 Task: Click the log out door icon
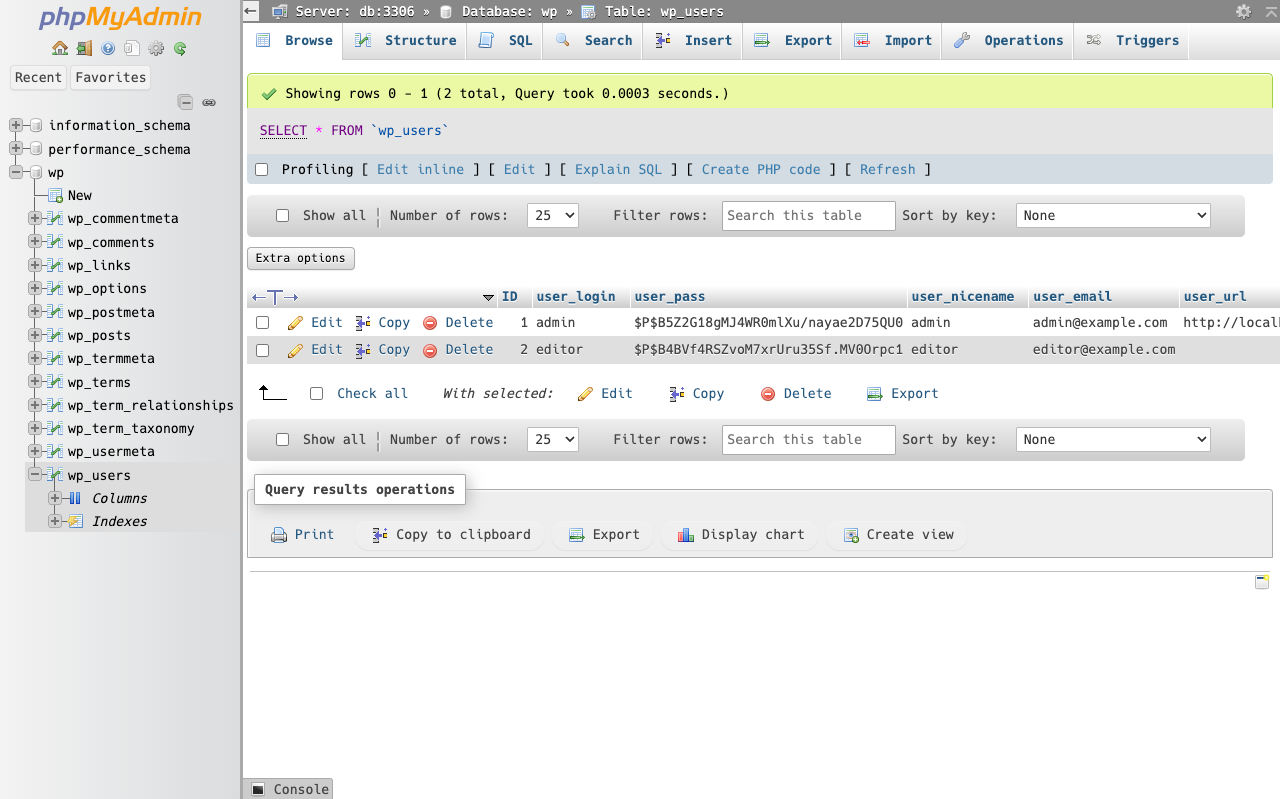point(84,48)
